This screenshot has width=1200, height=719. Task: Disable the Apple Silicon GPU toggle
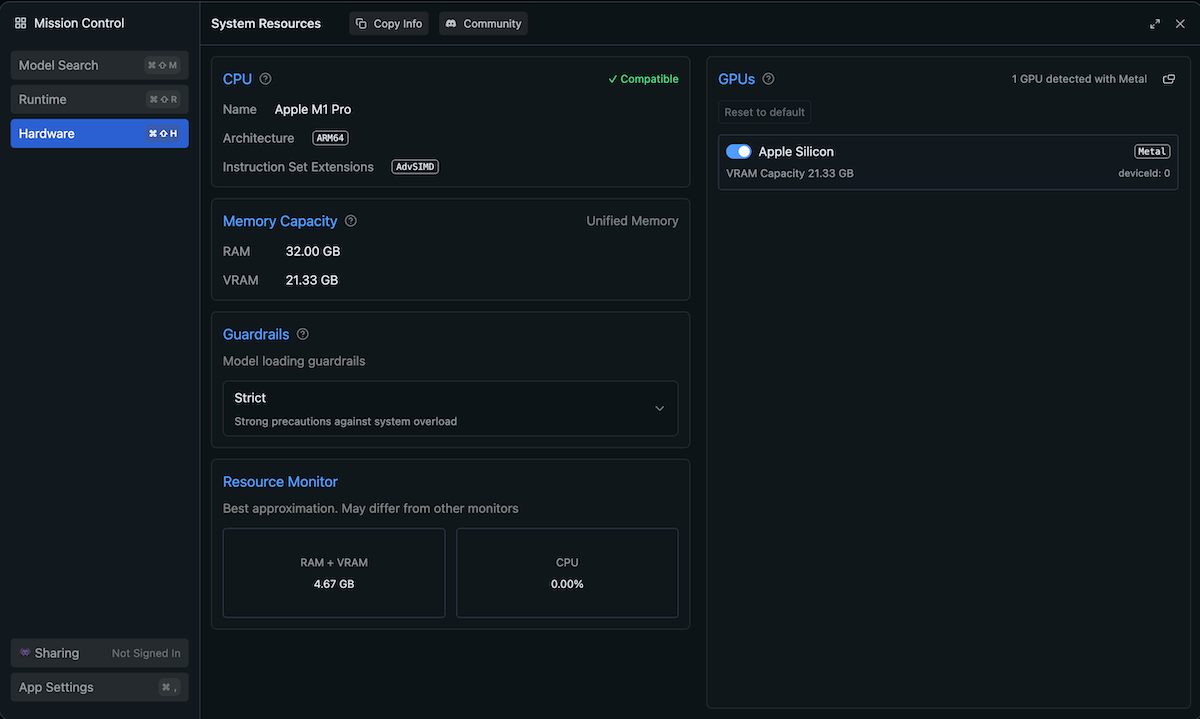[738, 152]
